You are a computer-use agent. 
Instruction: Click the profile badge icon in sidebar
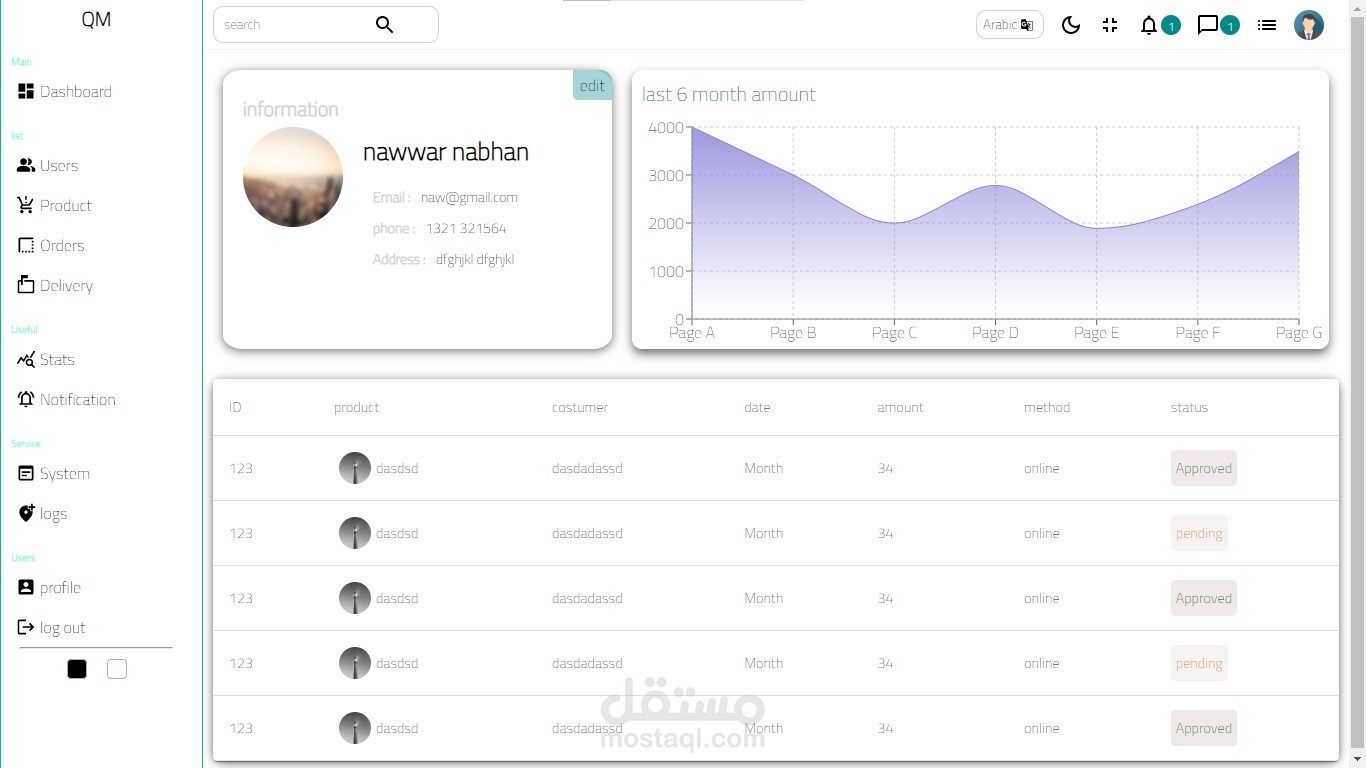coord(26,587)
